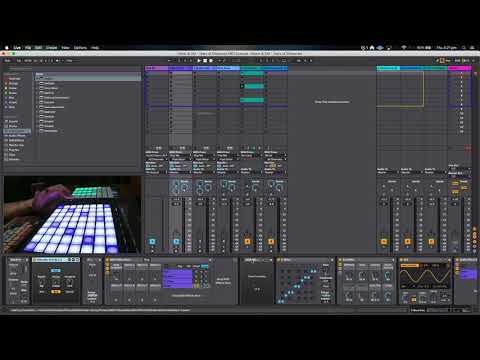Viewport: 480px width, 360px height.
Task: Toggle the metronome in the control bar
Action: tap(58, 61)
